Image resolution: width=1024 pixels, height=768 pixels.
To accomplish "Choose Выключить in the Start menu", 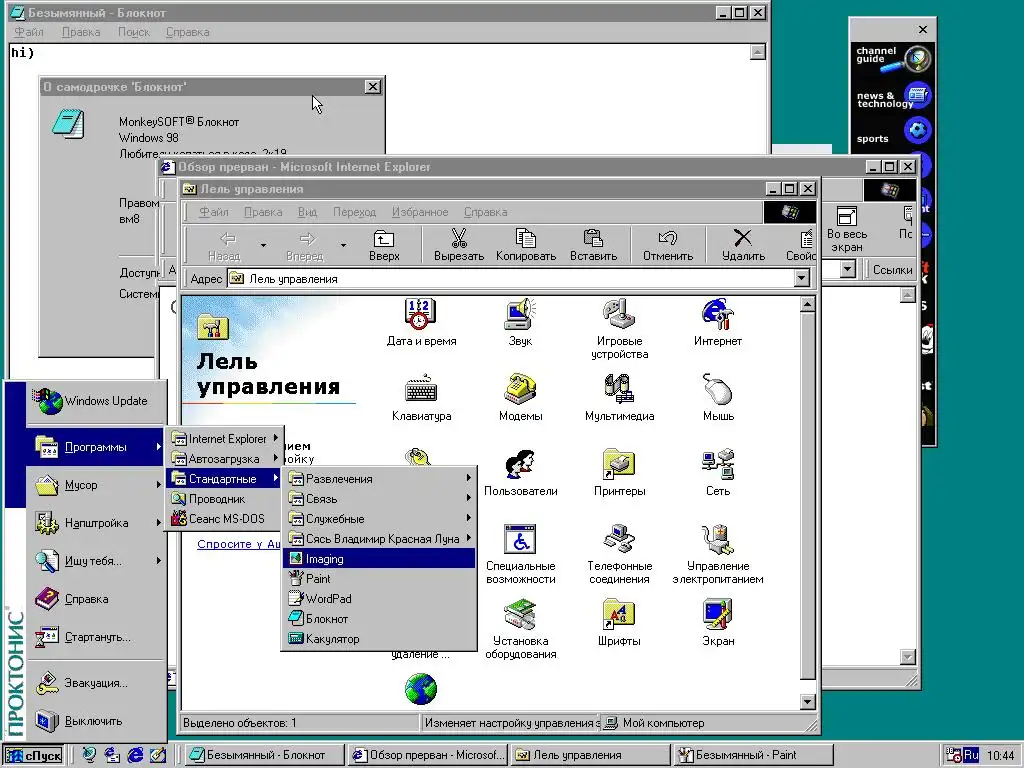I will (x=95, y=721).
